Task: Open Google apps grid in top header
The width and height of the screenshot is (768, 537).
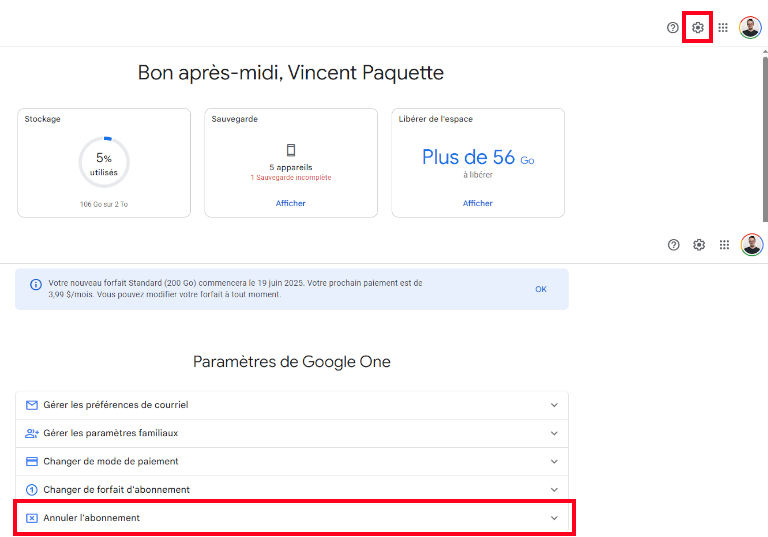Action: 723,27
